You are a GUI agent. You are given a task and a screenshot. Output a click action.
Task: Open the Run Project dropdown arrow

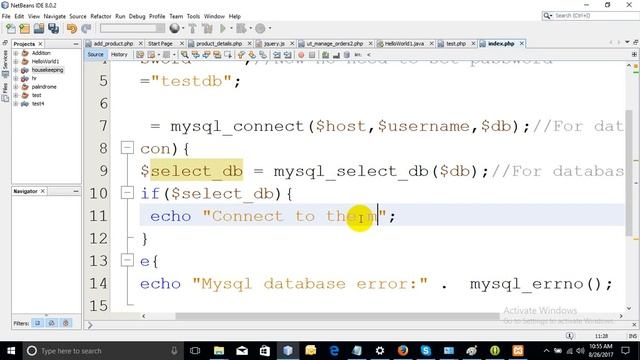pos(231,29)
